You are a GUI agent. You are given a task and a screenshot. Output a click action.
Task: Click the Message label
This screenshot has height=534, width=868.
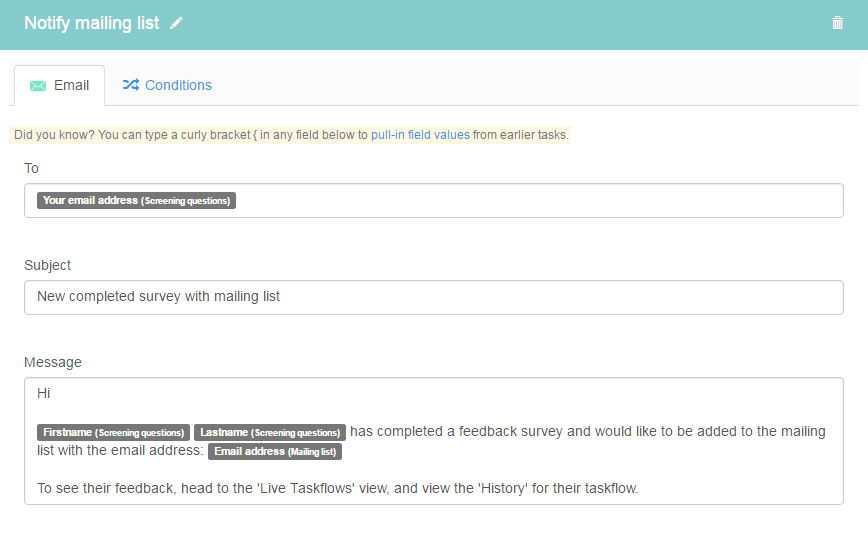53,362
